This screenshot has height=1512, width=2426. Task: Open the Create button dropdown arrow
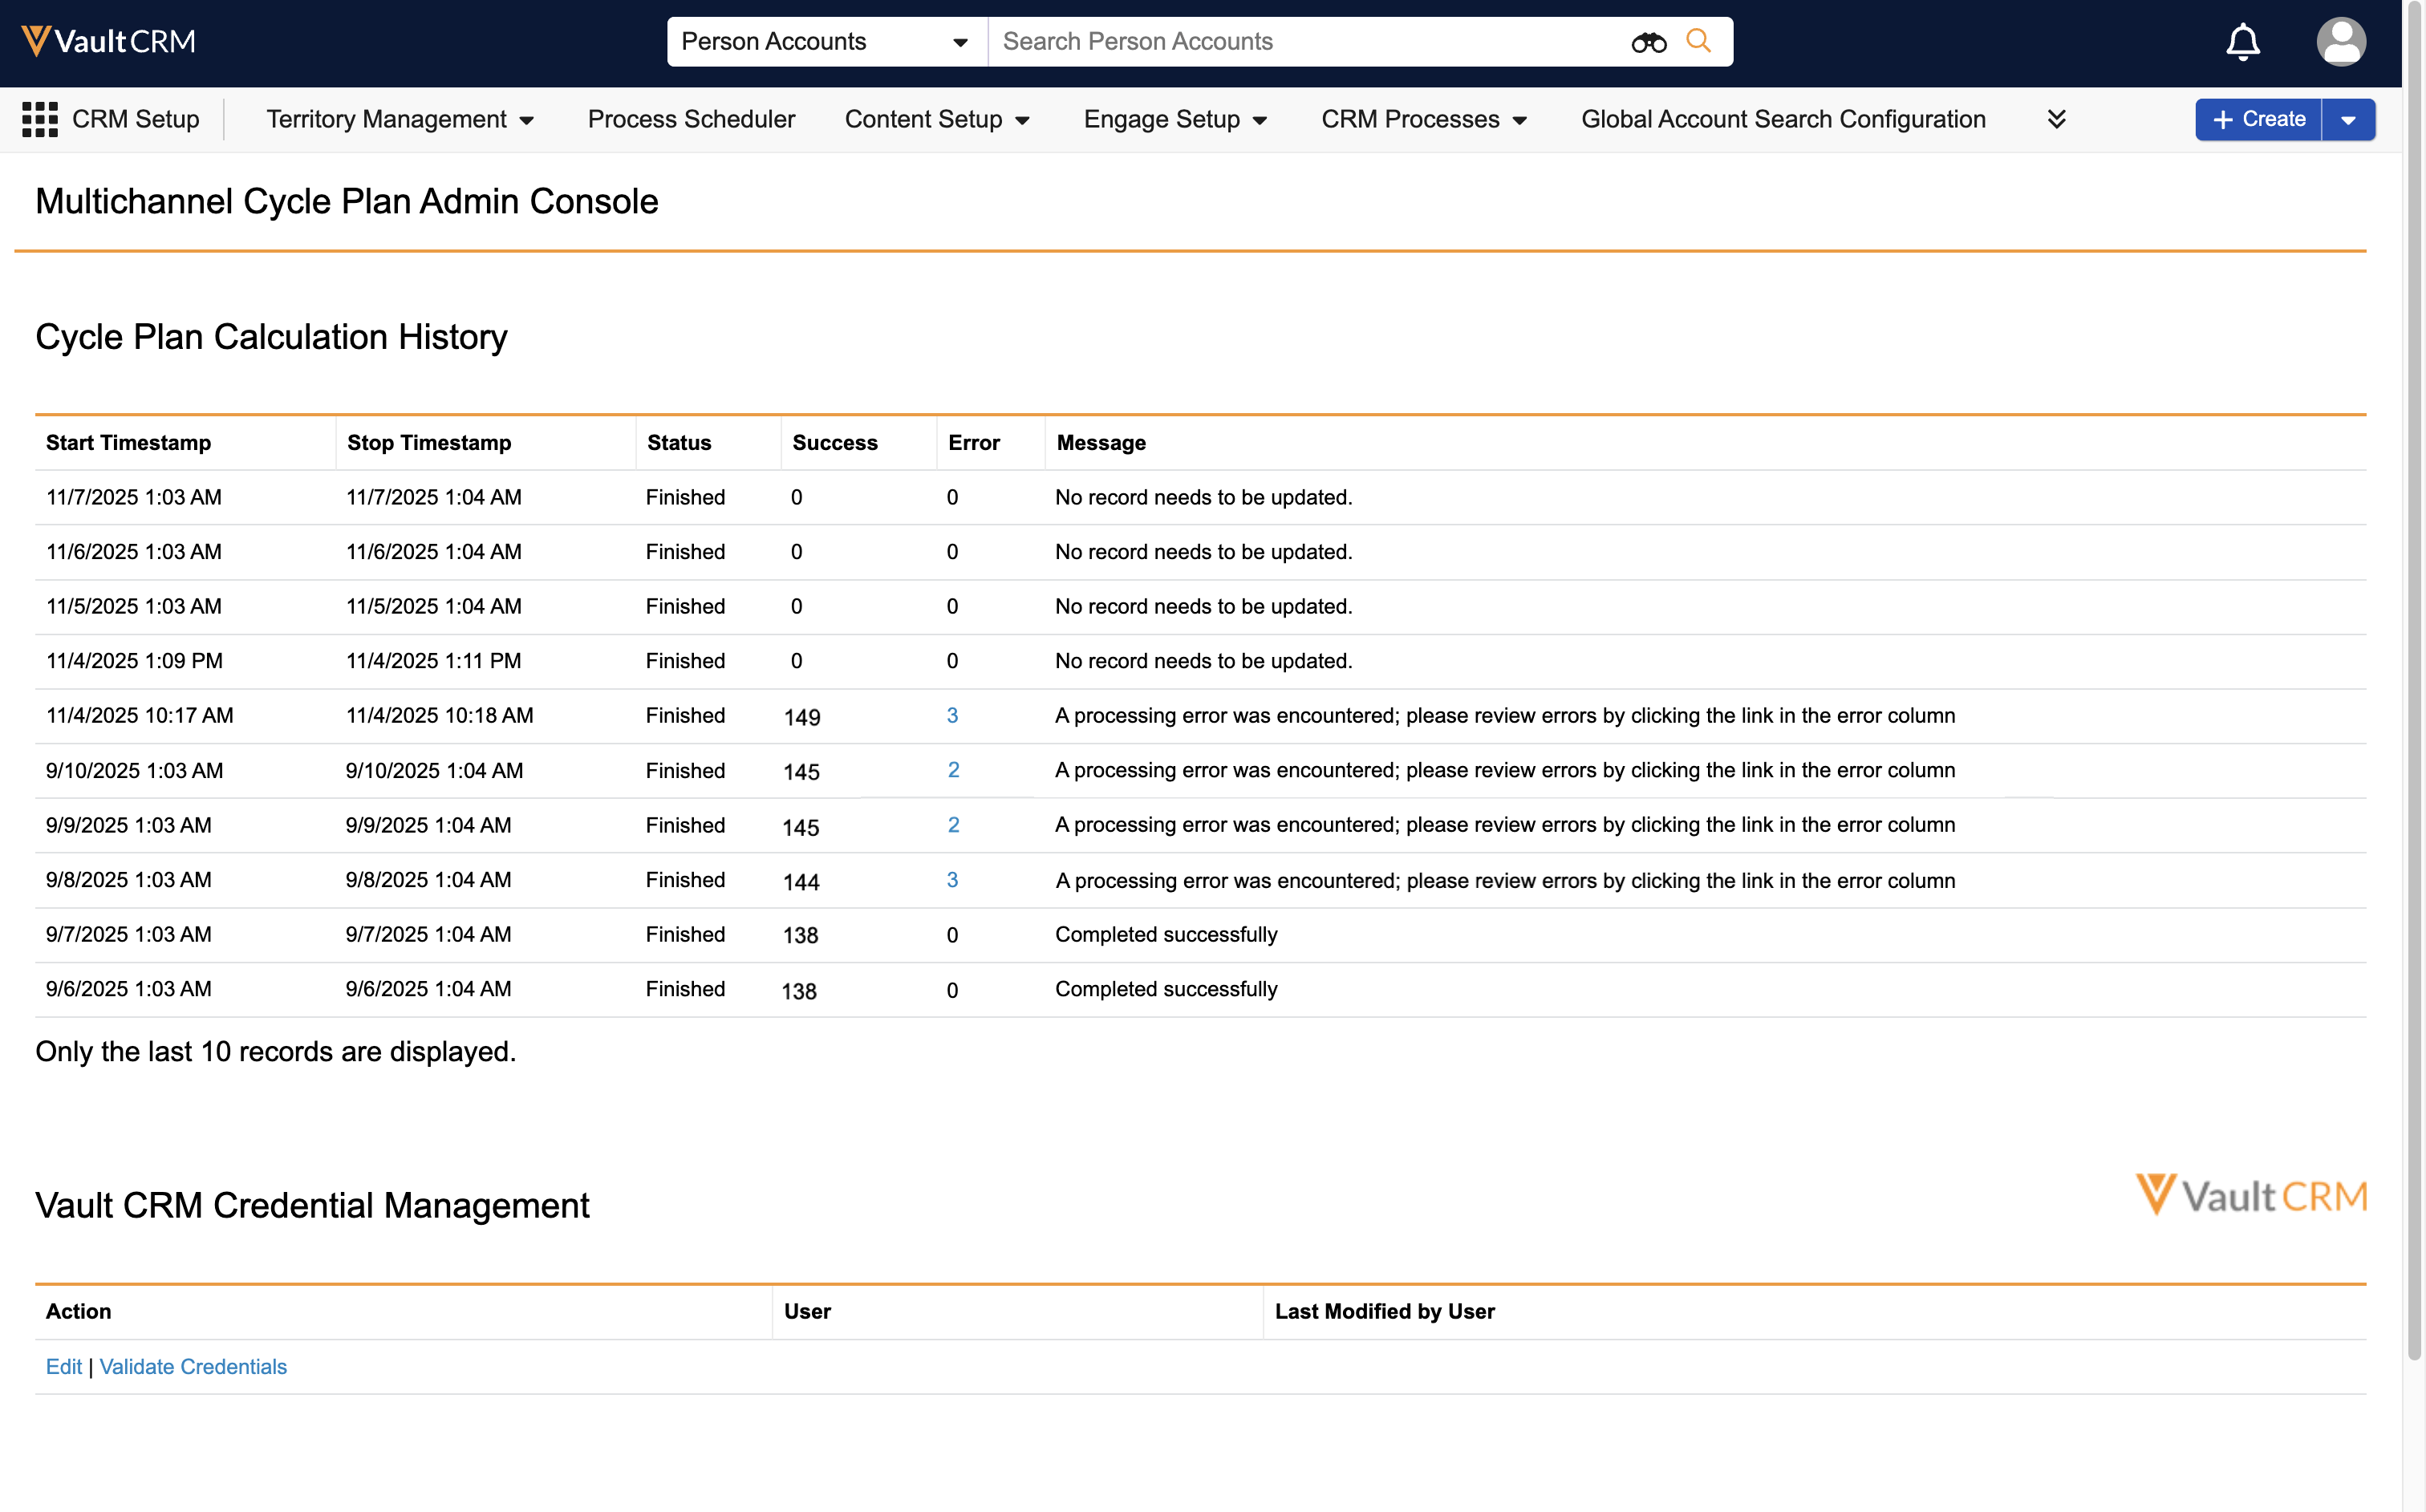(2348, 120)
